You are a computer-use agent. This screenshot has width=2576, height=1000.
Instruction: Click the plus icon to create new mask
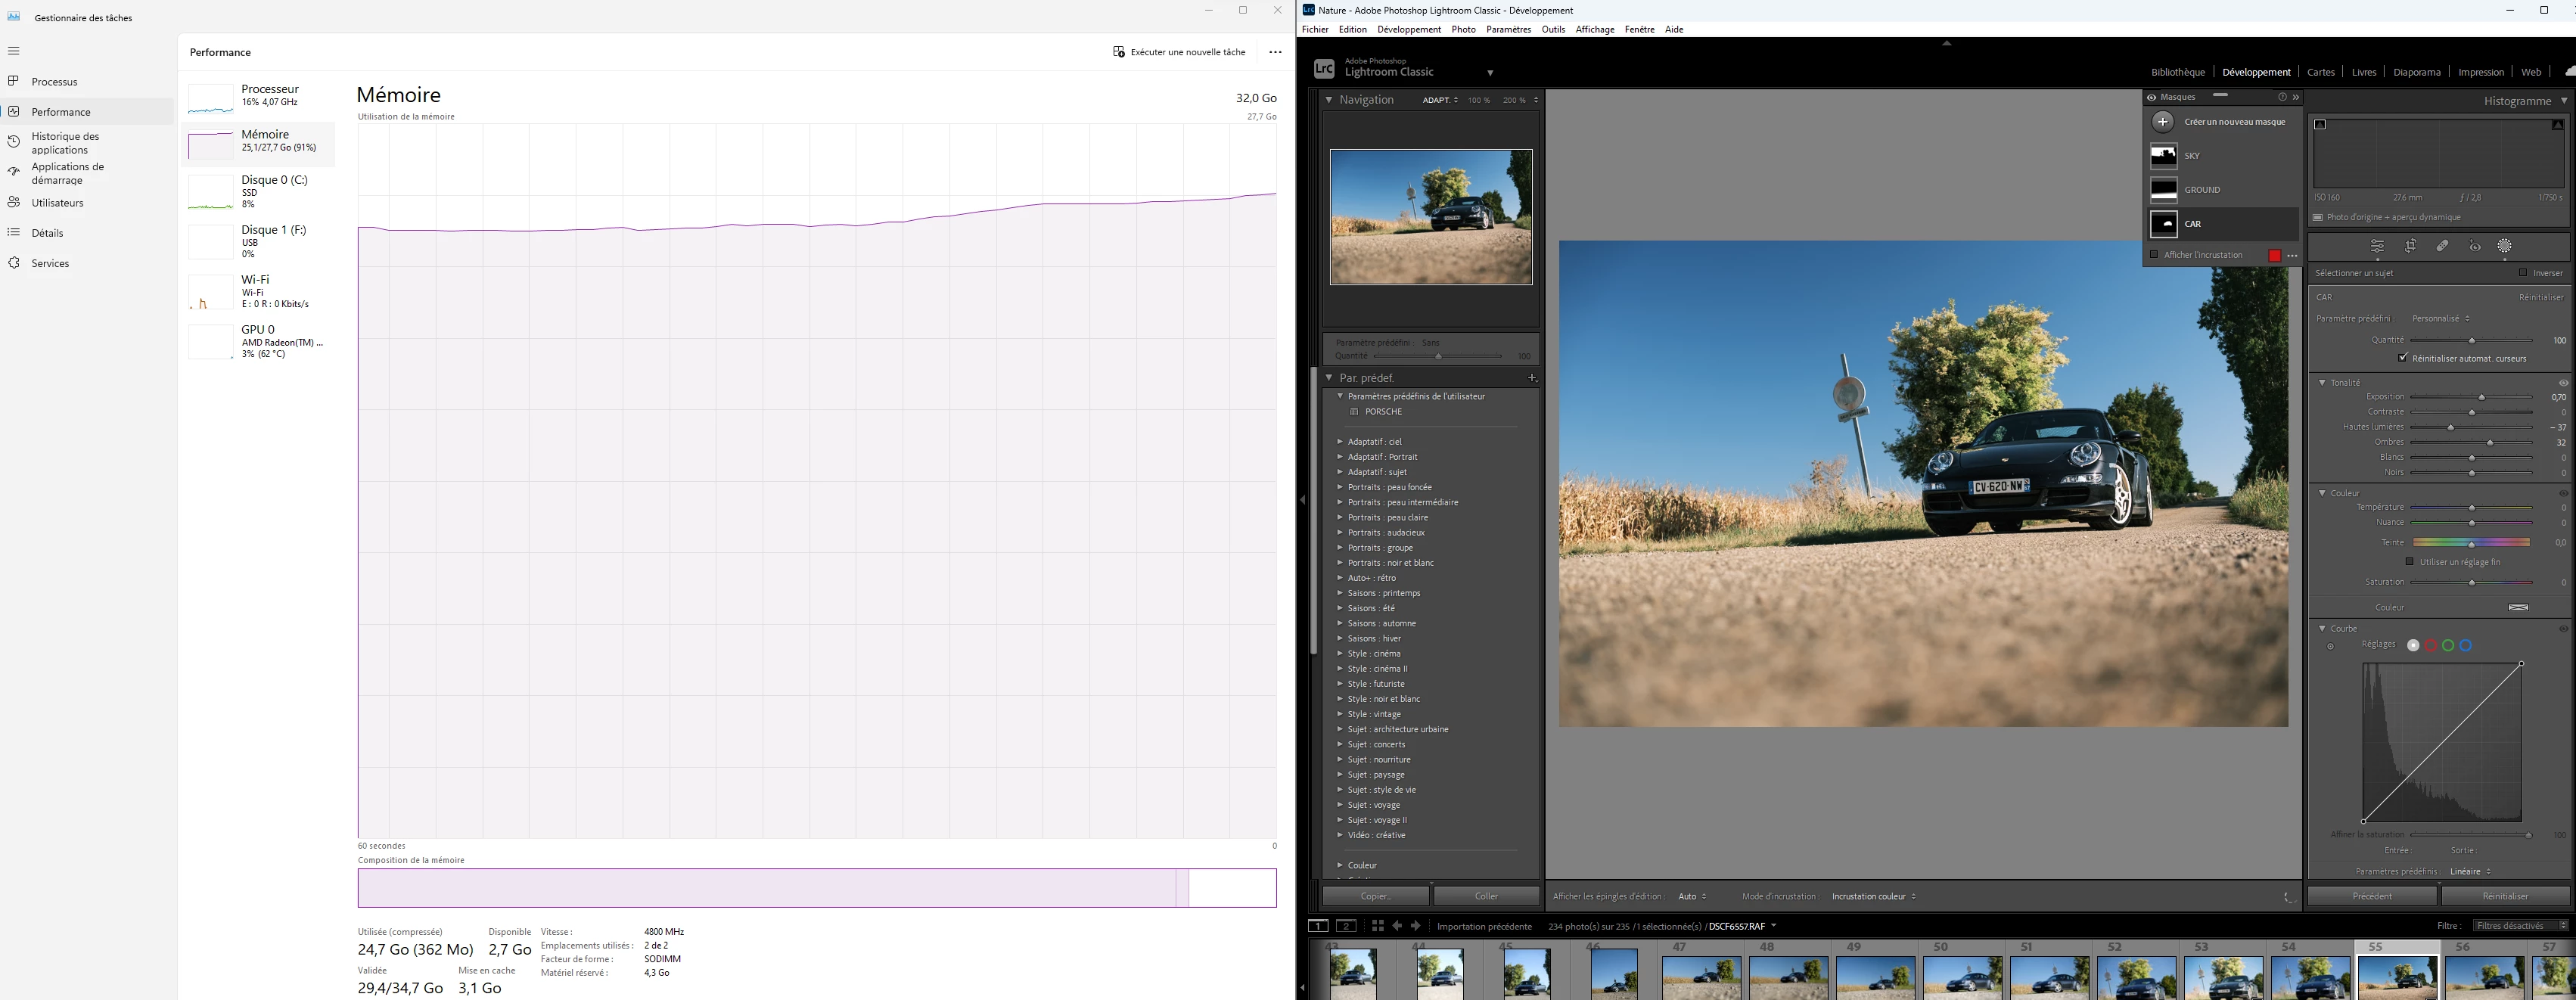[x=2163, y=122]
